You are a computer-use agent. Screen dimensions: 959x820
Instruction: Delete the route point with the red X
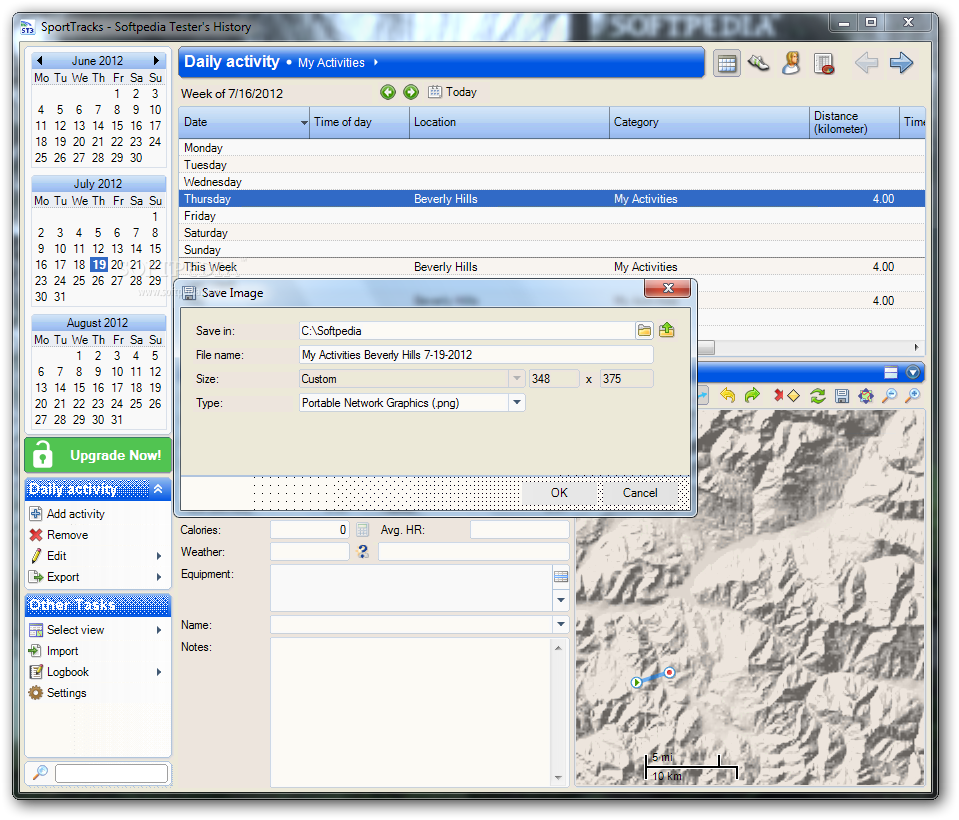click(779, 396)
